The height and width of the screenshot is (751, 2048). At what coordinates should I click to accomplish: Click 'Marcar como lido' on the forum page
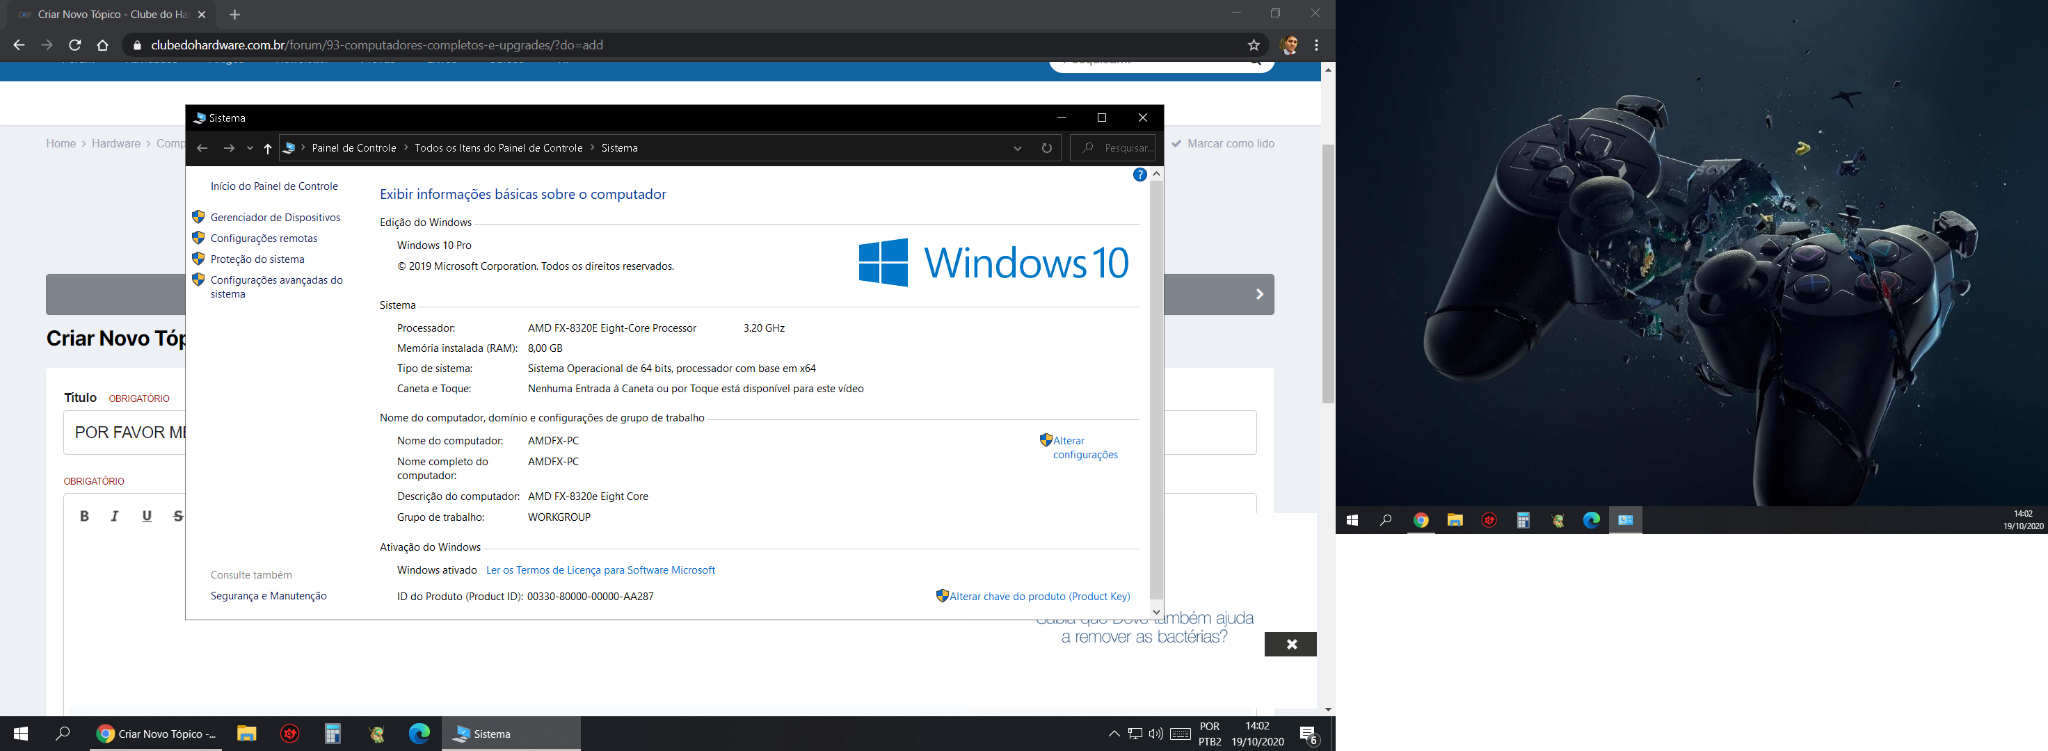[1223, 144]
